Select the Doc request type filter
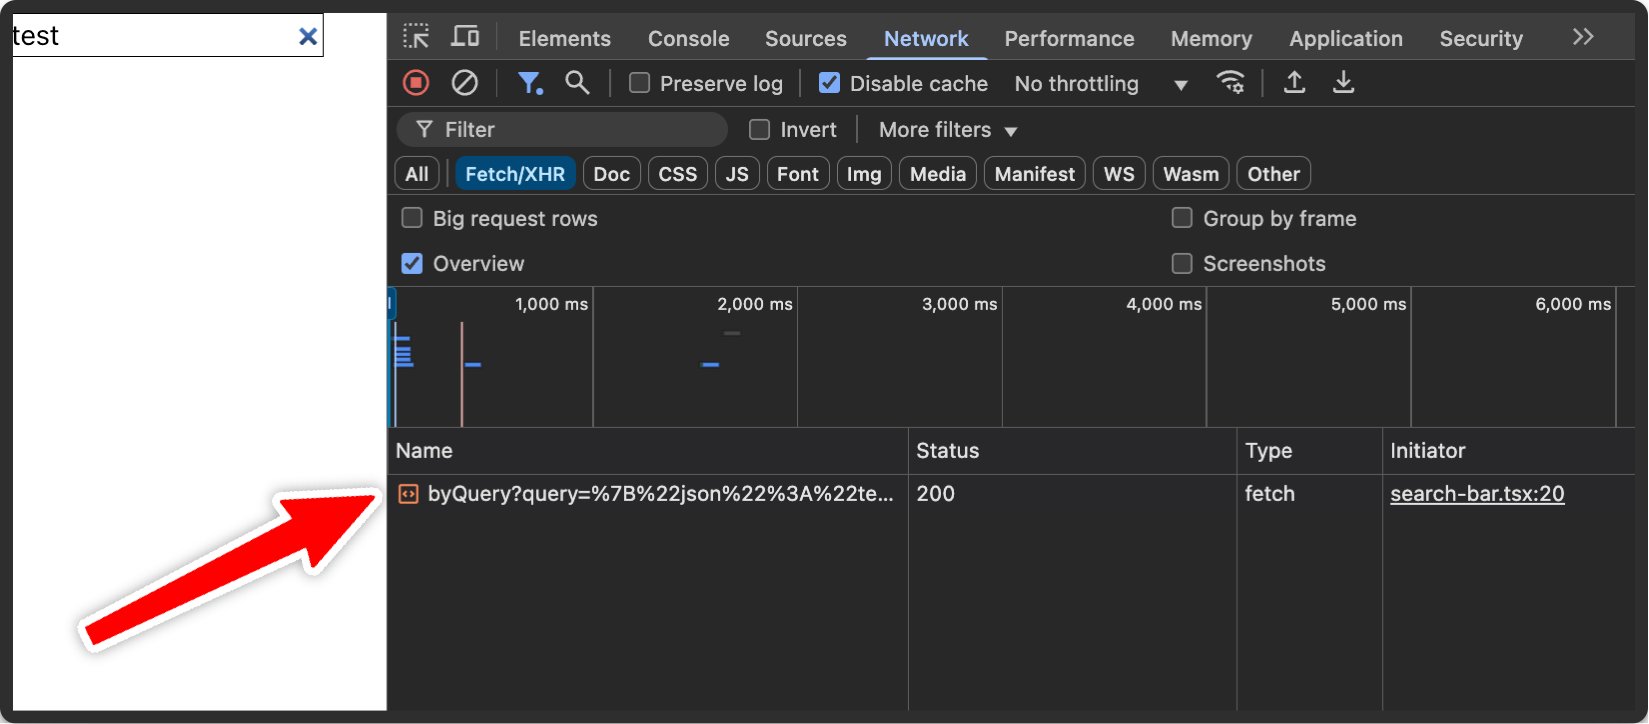 click(611, 174)
